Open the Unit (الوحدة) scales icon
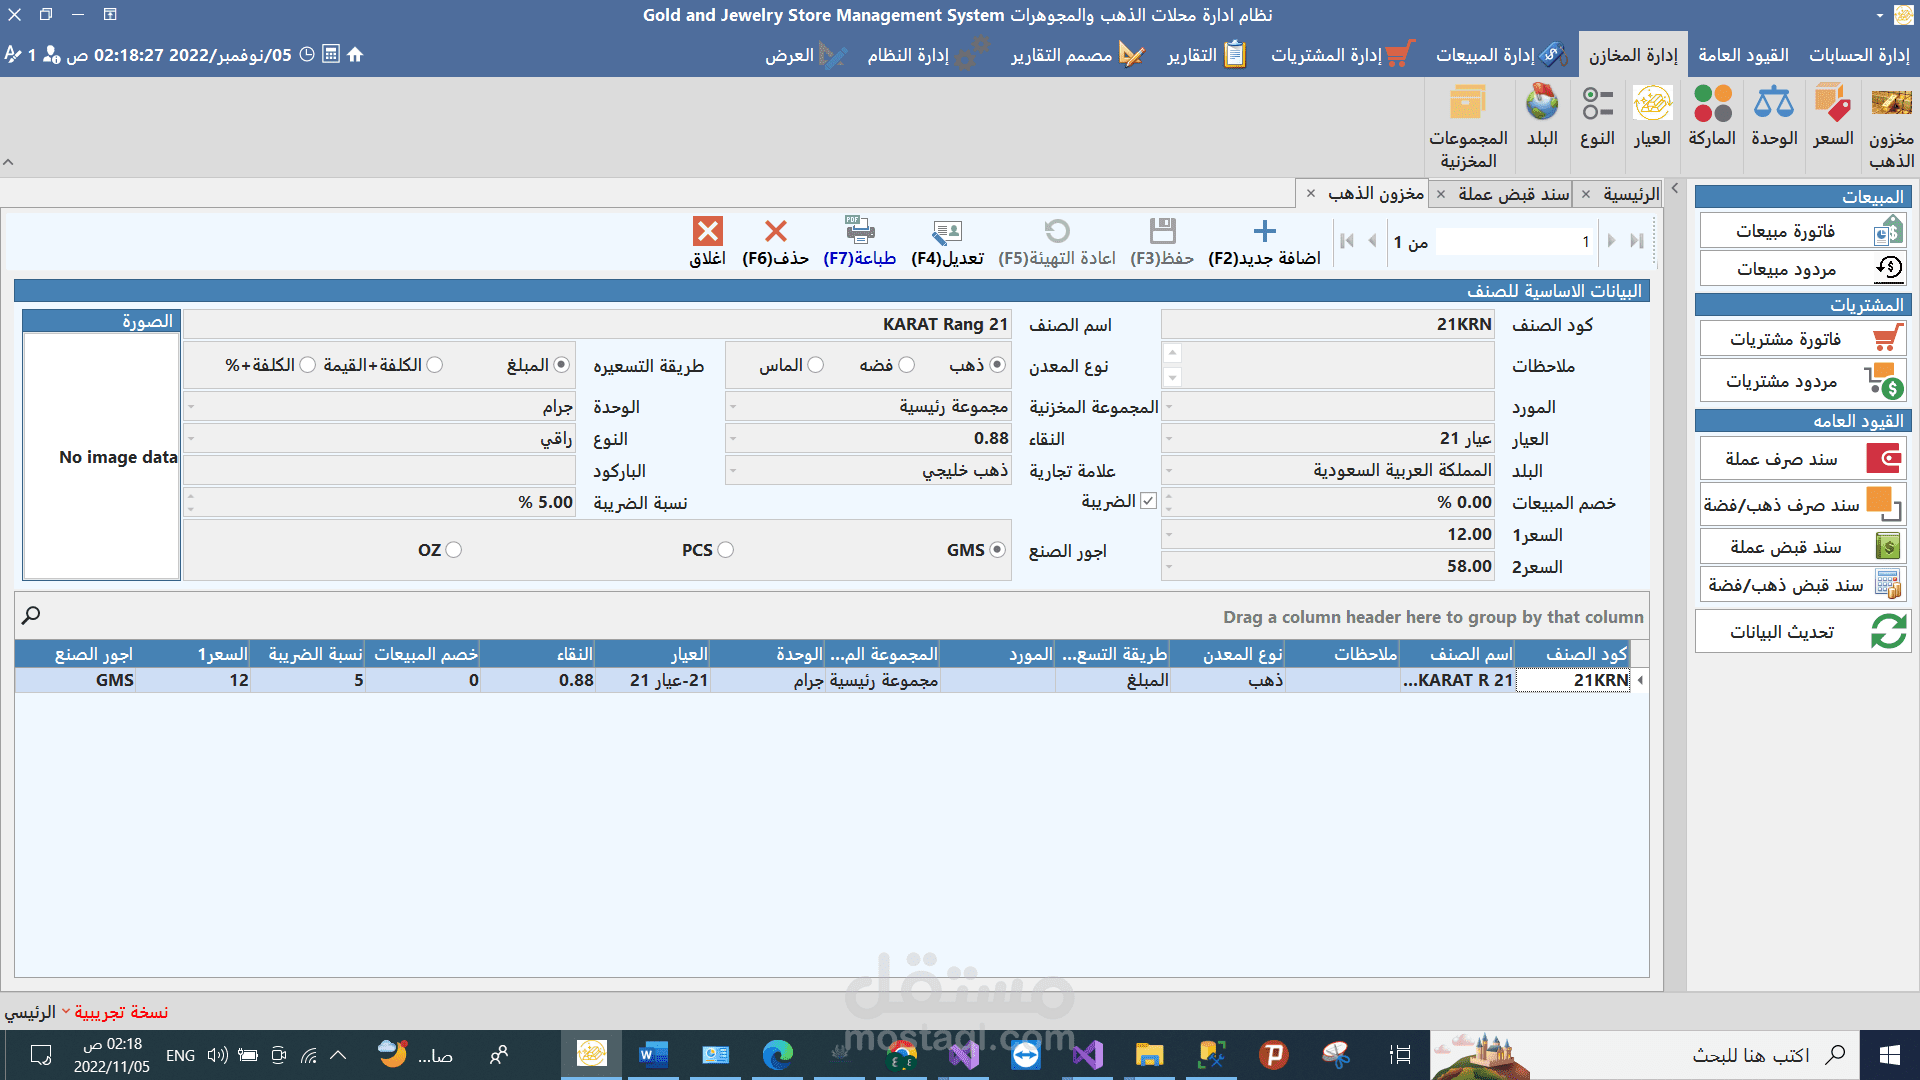Screen dimensions: 1920x1080 coord(1773,103)
